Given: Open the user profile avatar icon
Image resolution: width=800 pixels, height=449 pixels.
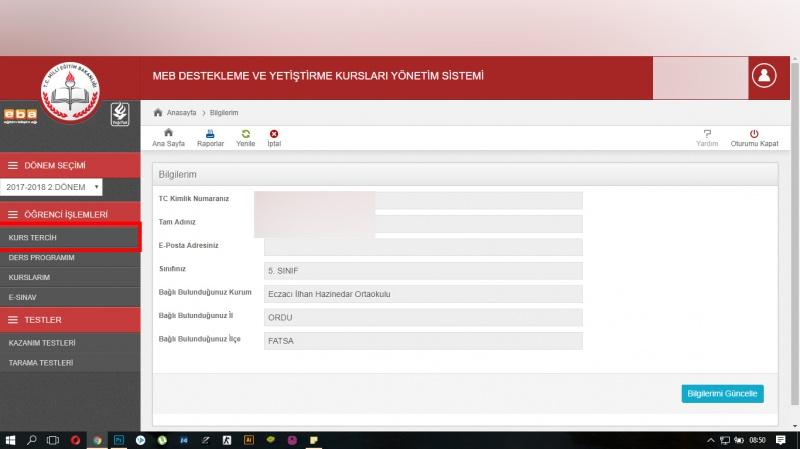Looking at the screenshot, I should click(765, 77).
